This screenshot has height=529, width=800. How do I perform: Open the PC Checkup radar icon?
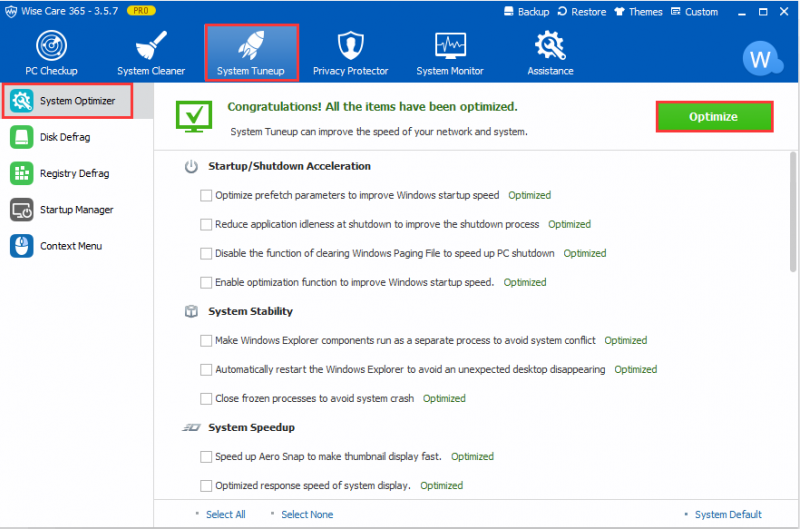52,45
